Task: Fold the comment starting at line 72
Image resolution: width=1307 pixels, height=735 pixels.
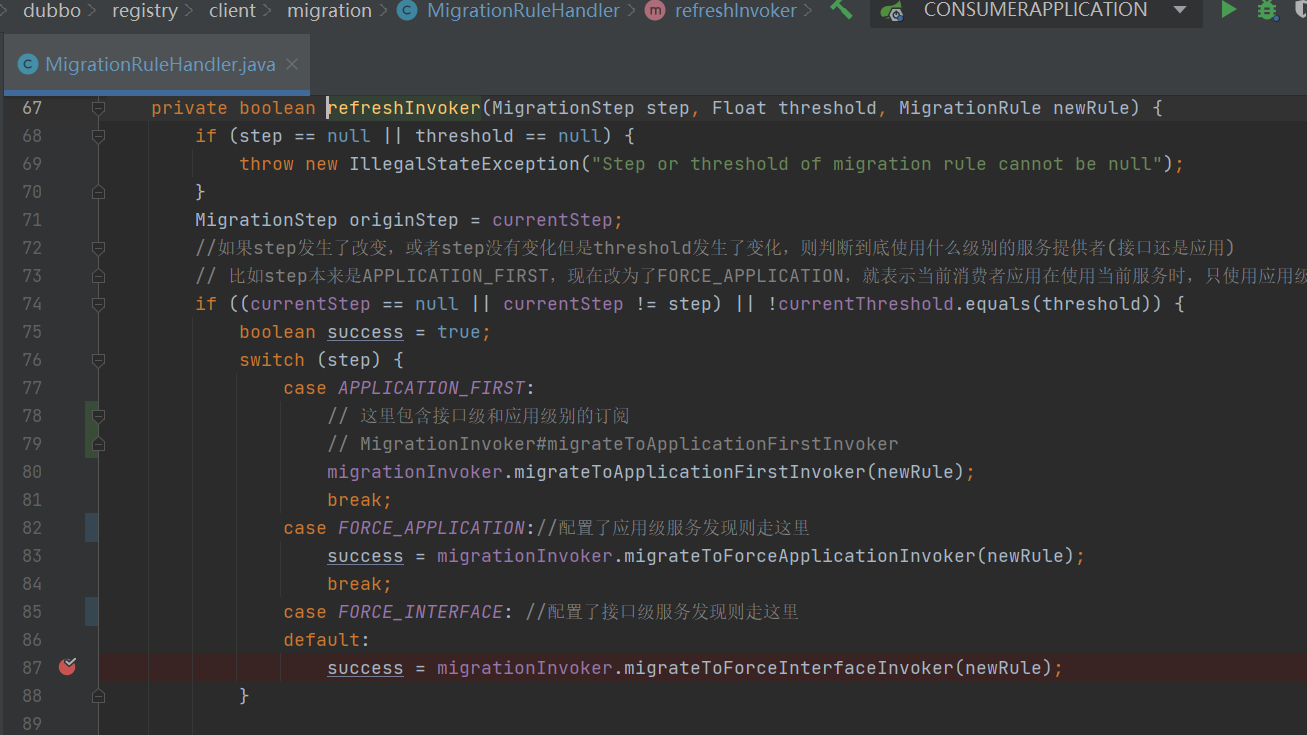Action: (98, 247)
